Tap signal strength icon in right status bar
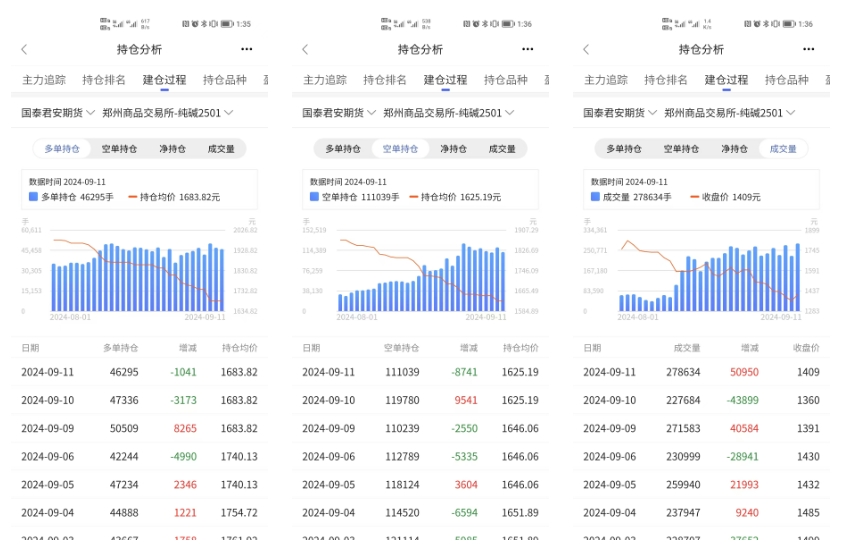Image resolution: width=842 pixels, height=554 pixels. click(681, 24)
